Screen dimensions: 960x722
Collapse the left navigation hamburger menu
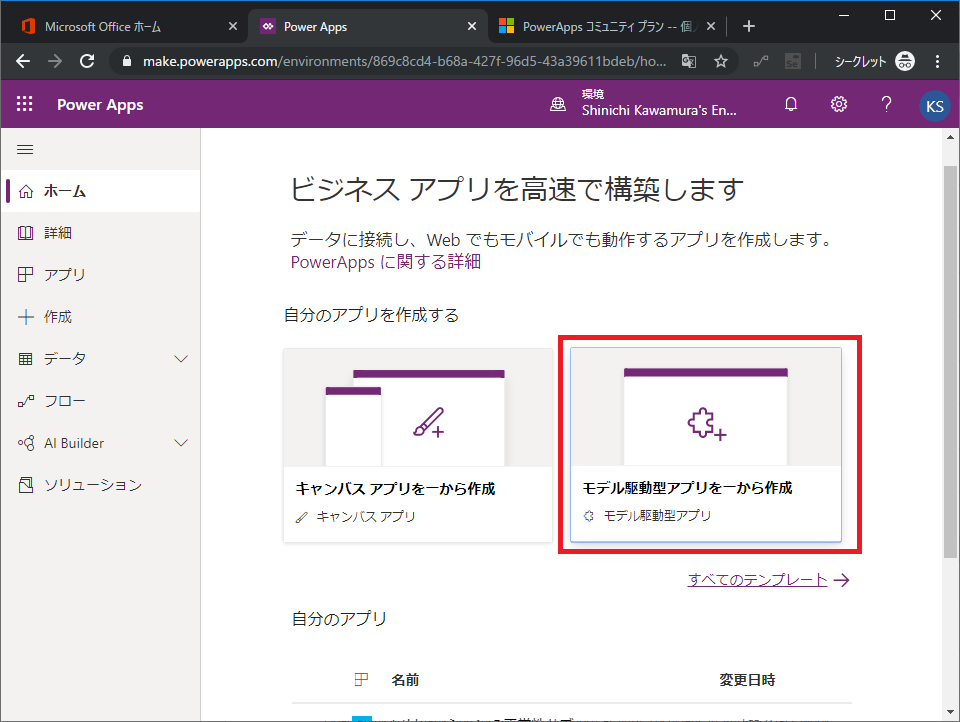[x=25, y=149]
